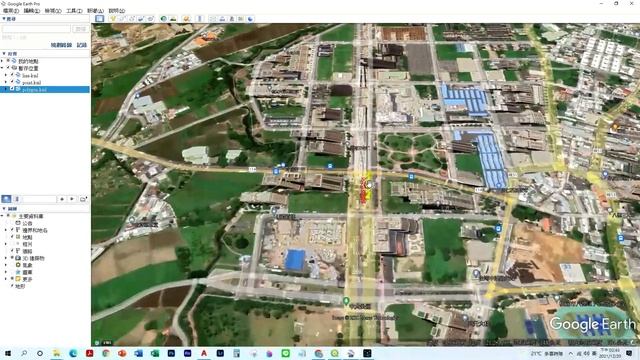640x360 pixels.
Task: Select the polygon.kml tree row
Action: [45, 89]
